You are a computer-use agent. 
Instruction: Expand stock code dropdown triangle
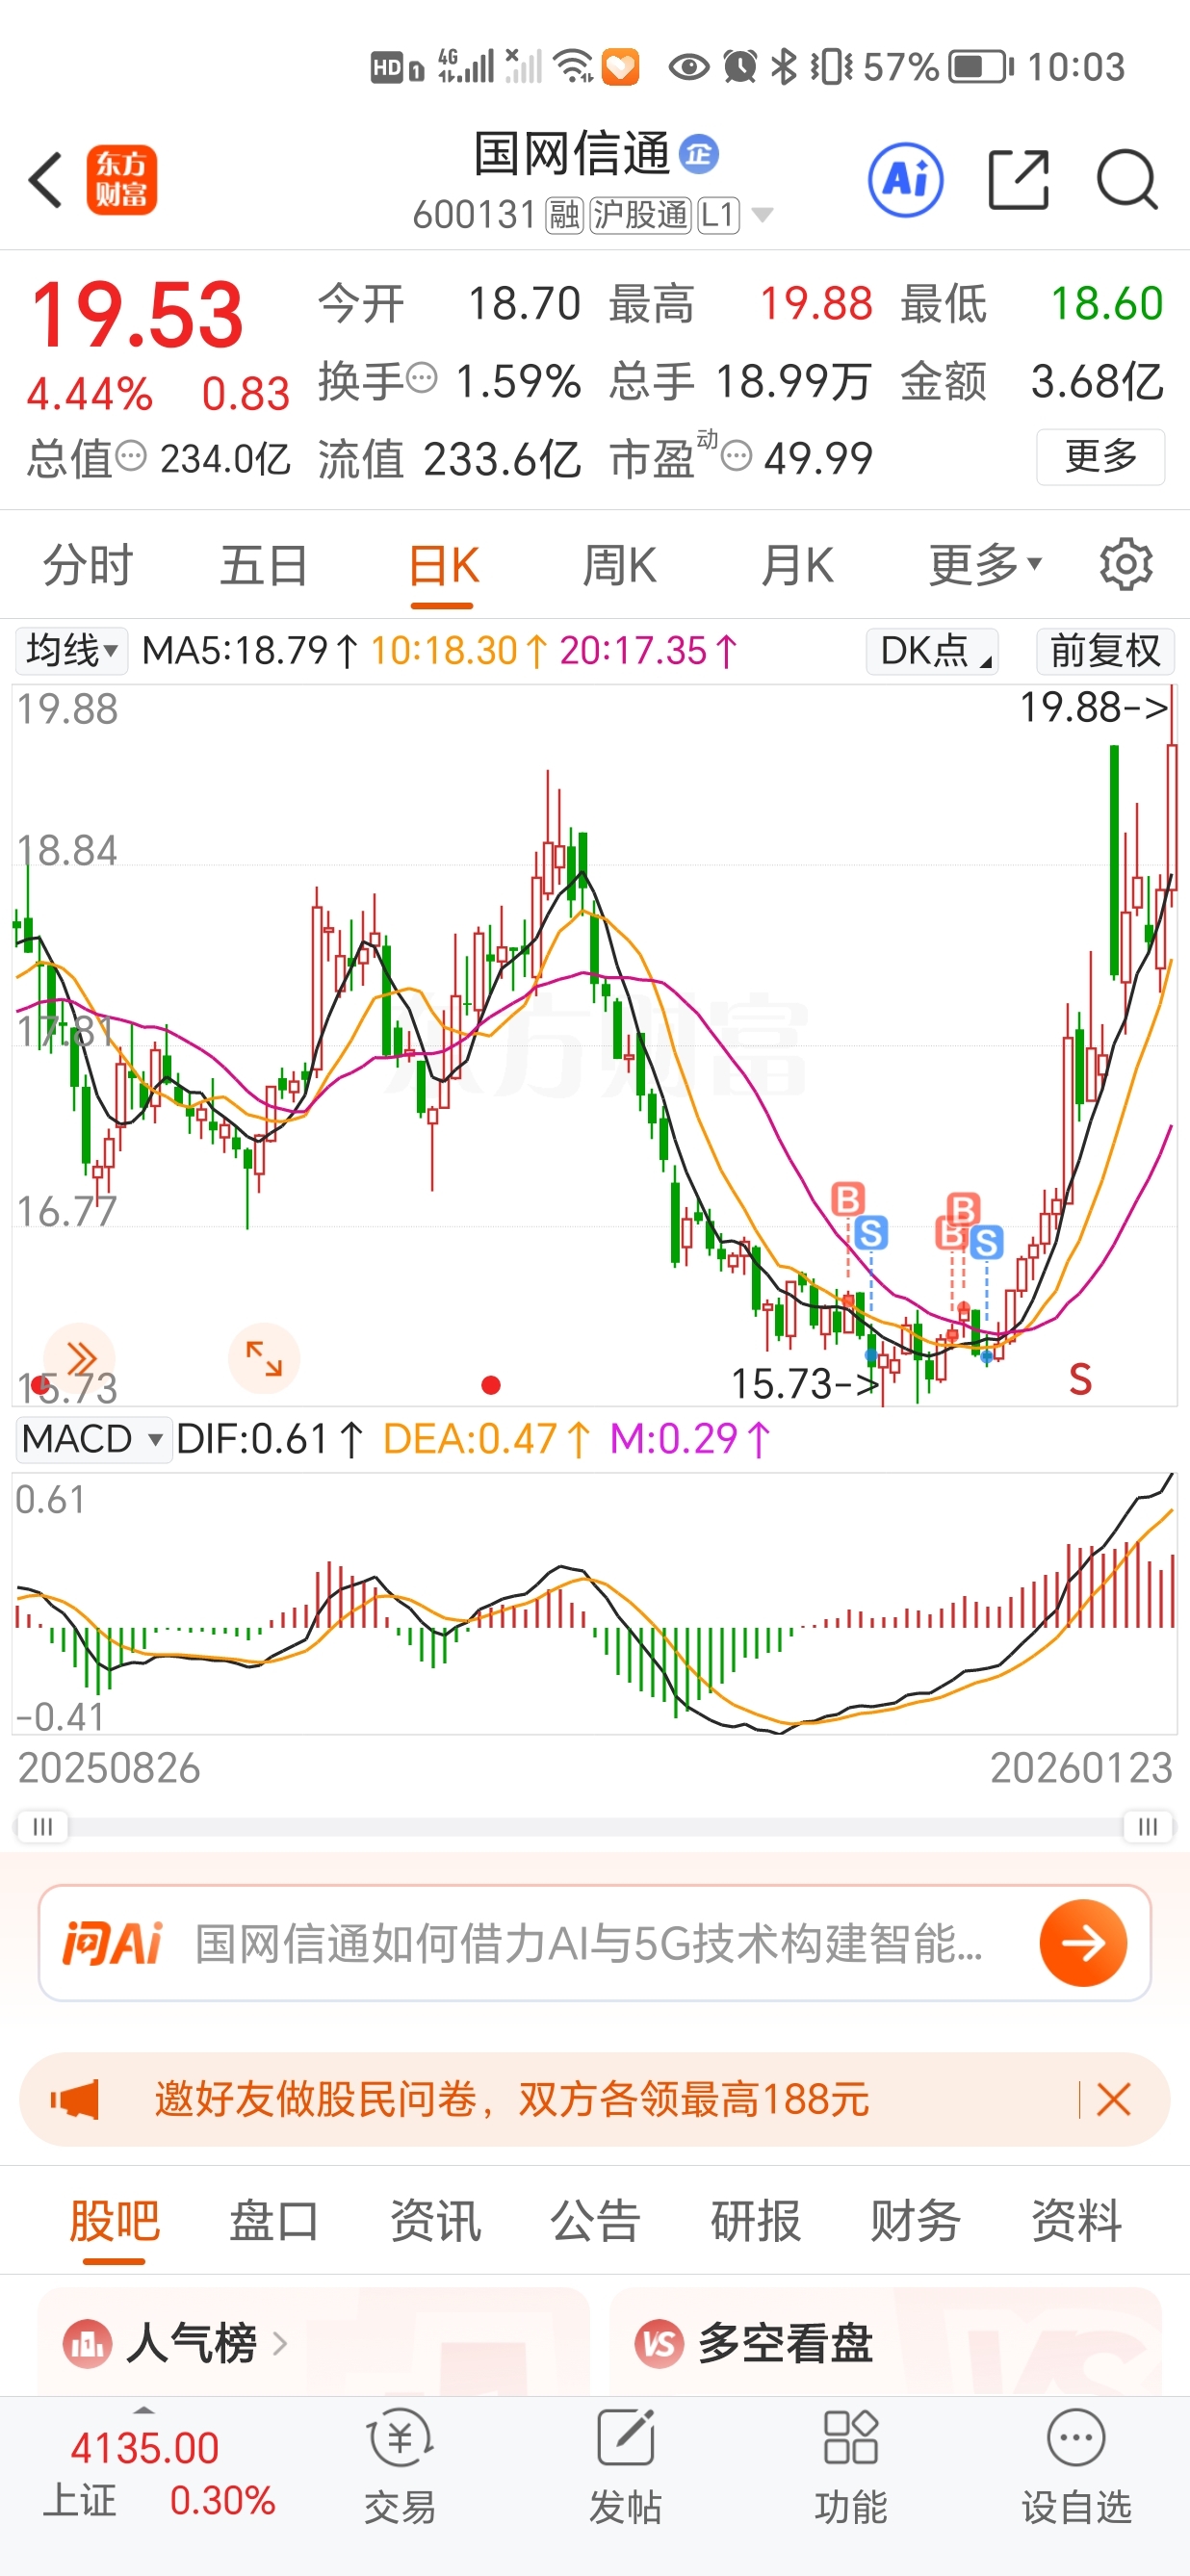(762, 215)
